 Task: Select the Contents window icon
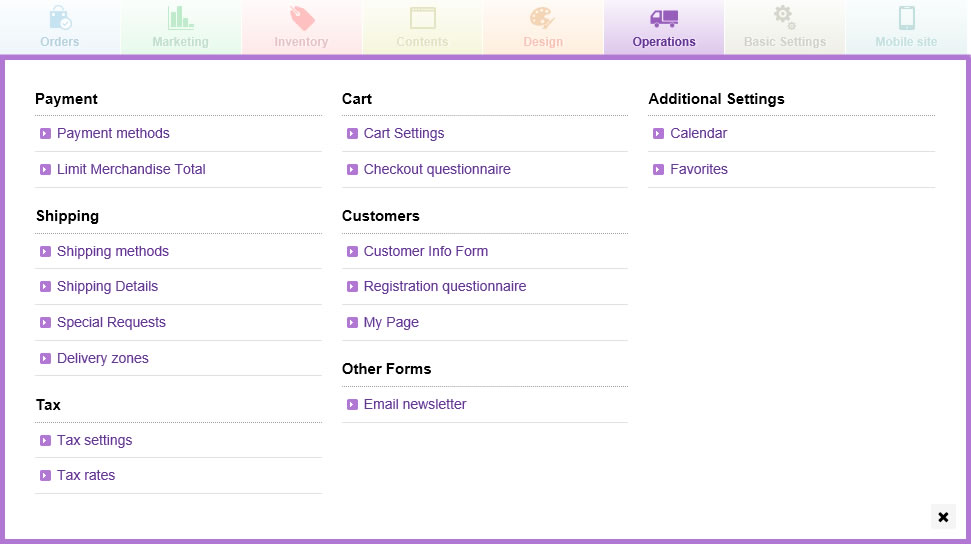coord(422,18)
